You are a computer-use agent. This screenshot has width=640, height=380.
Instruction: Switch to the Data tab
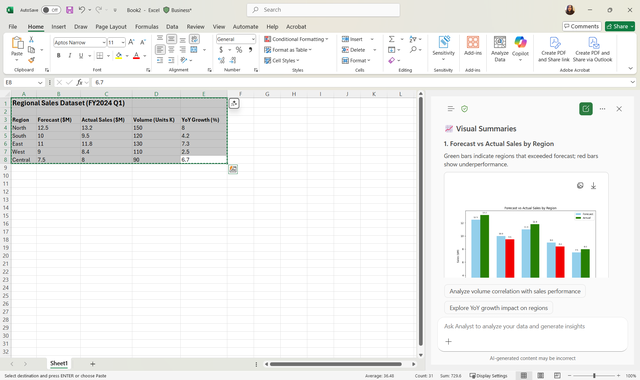172,27
